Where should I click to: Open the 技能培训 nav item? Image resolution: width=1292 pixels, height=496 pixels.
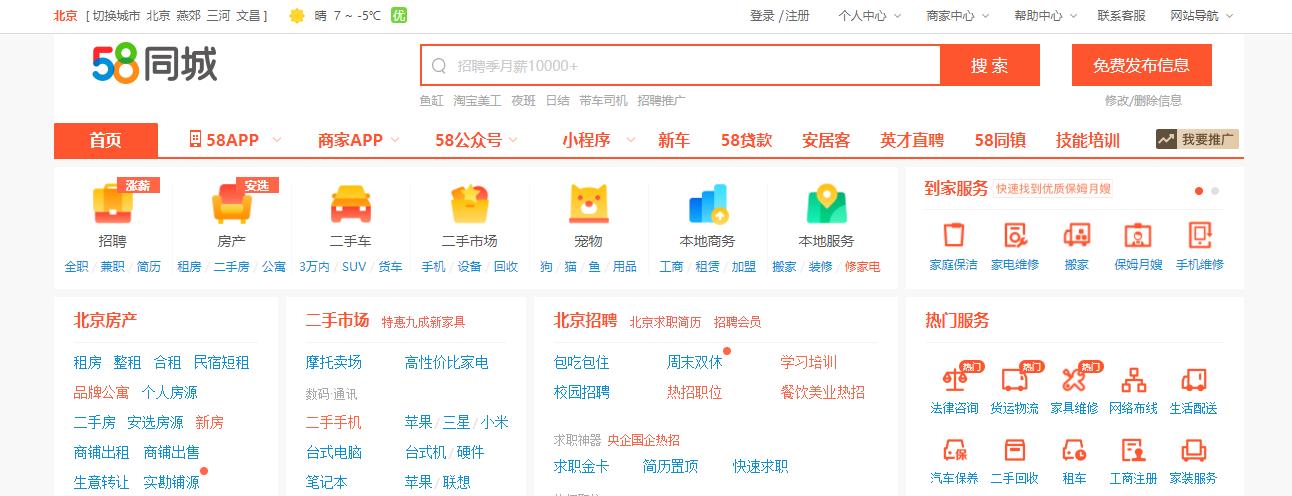pyautogui.click(x=1088, y=140)
